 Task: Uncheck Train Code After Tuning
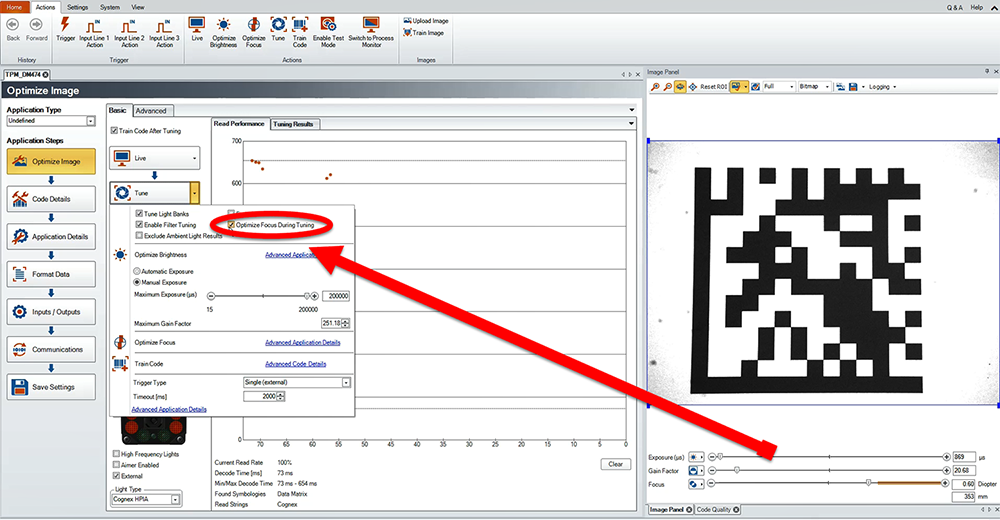point(114,131)
